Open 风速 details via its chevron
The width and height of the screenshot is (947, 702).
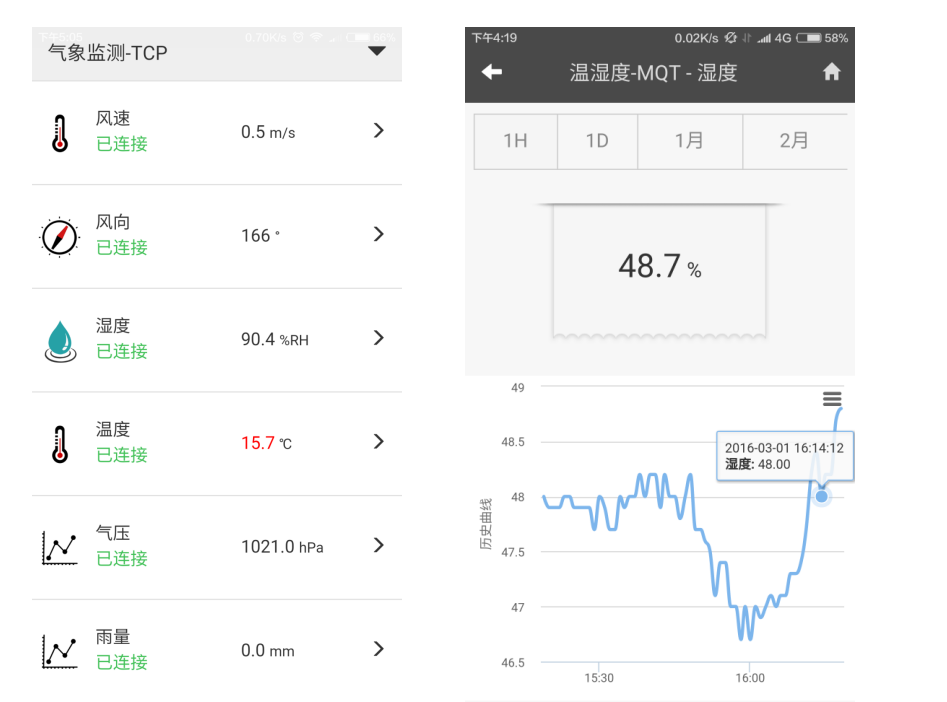[x=378, y=131]
